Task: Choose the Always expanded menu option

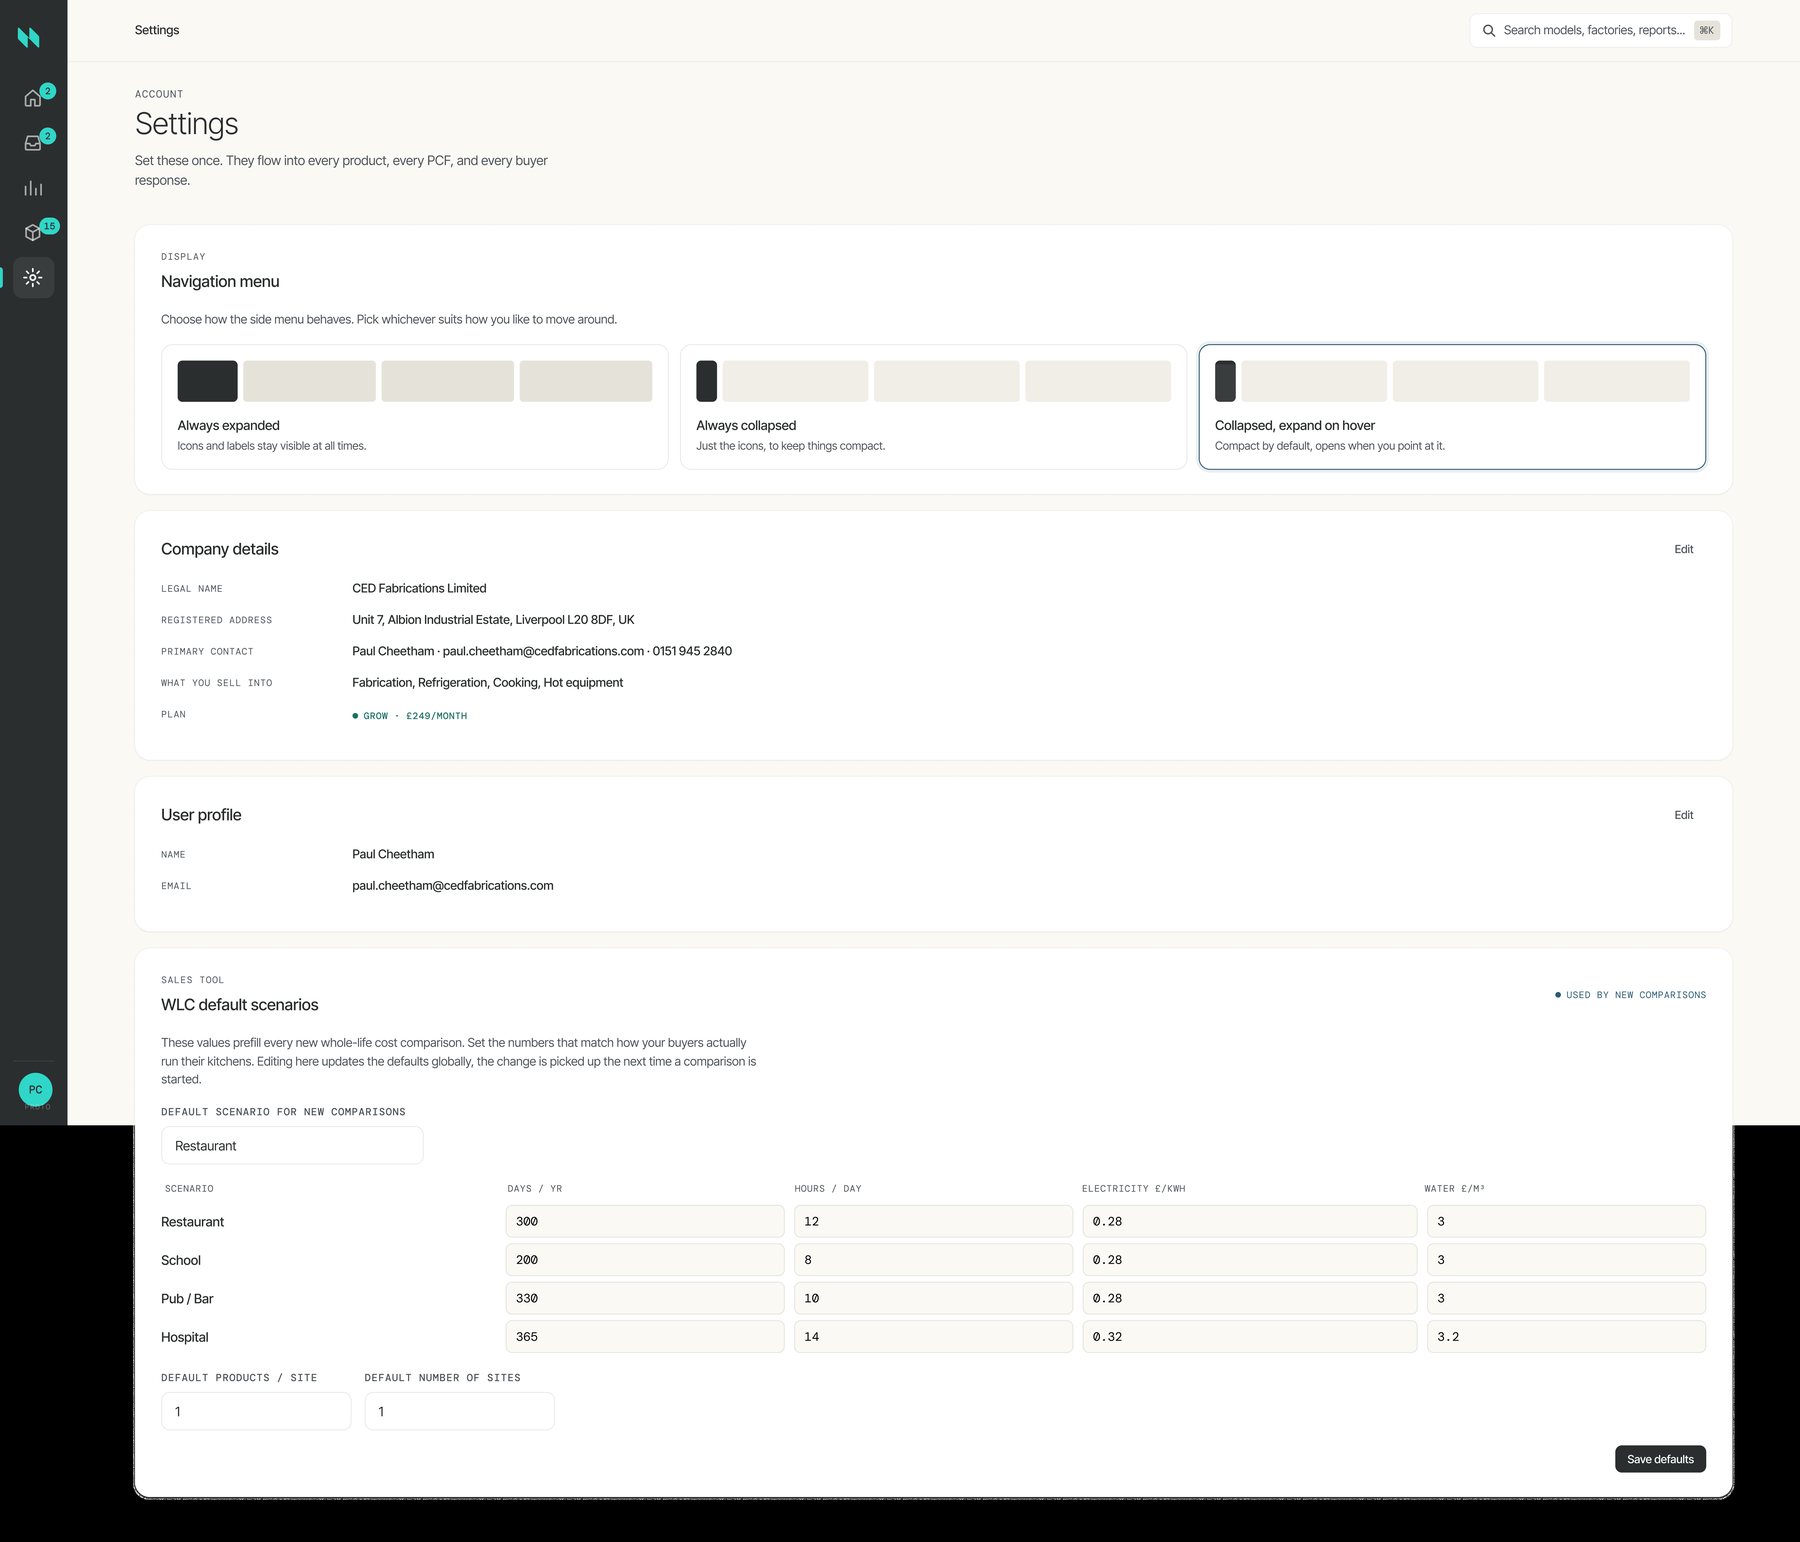Action: click(414, 407)
